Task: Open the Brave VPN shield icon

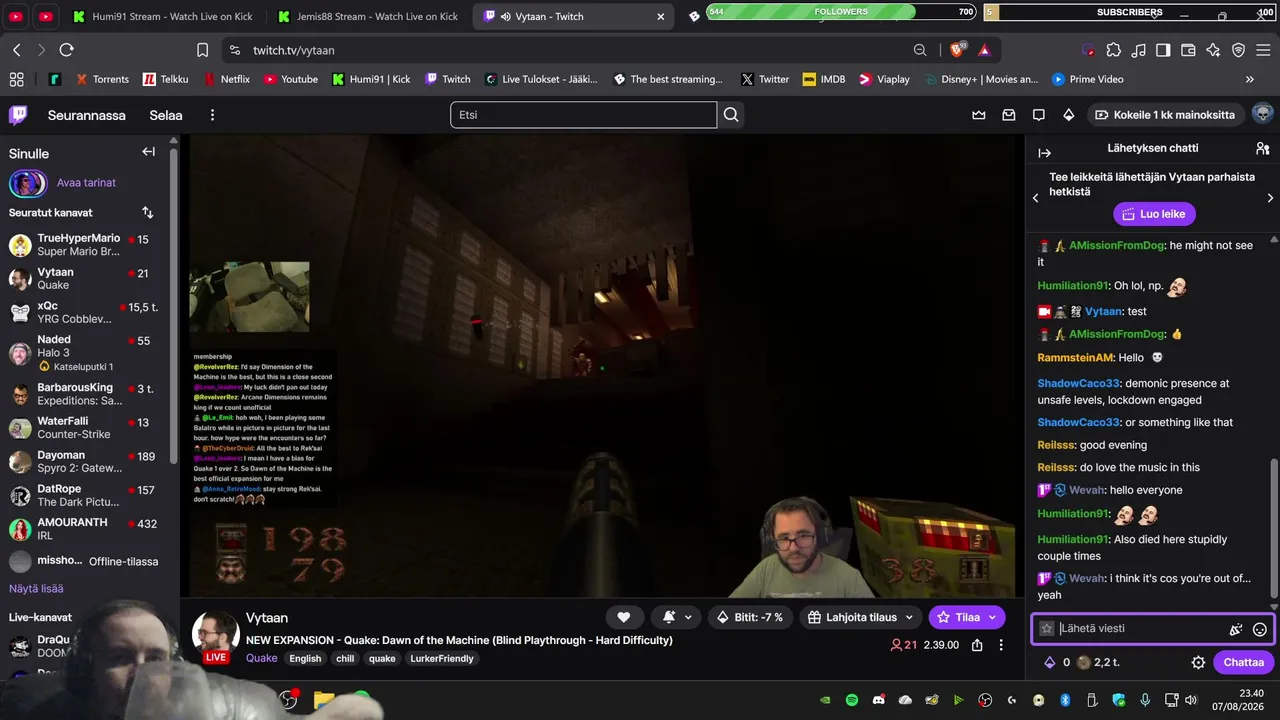Action: click(1238, 50)
